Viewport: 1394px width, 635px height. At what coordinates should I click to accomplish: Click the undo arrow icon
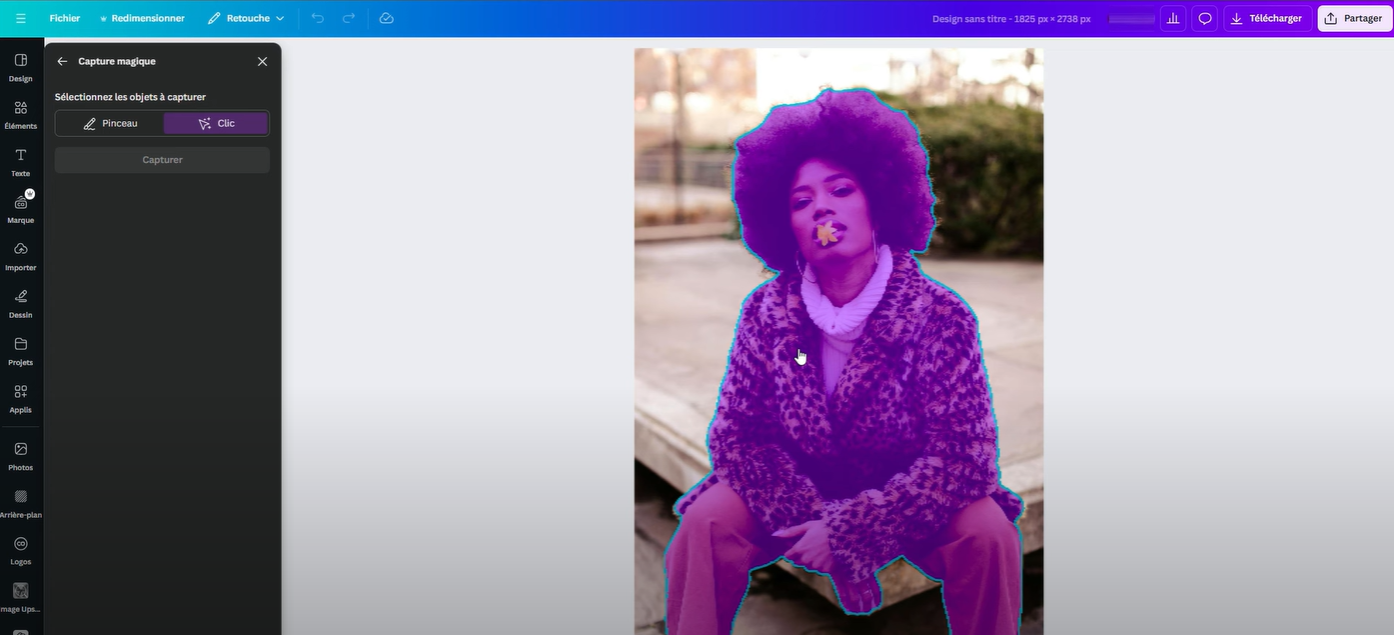pos(318,18)
